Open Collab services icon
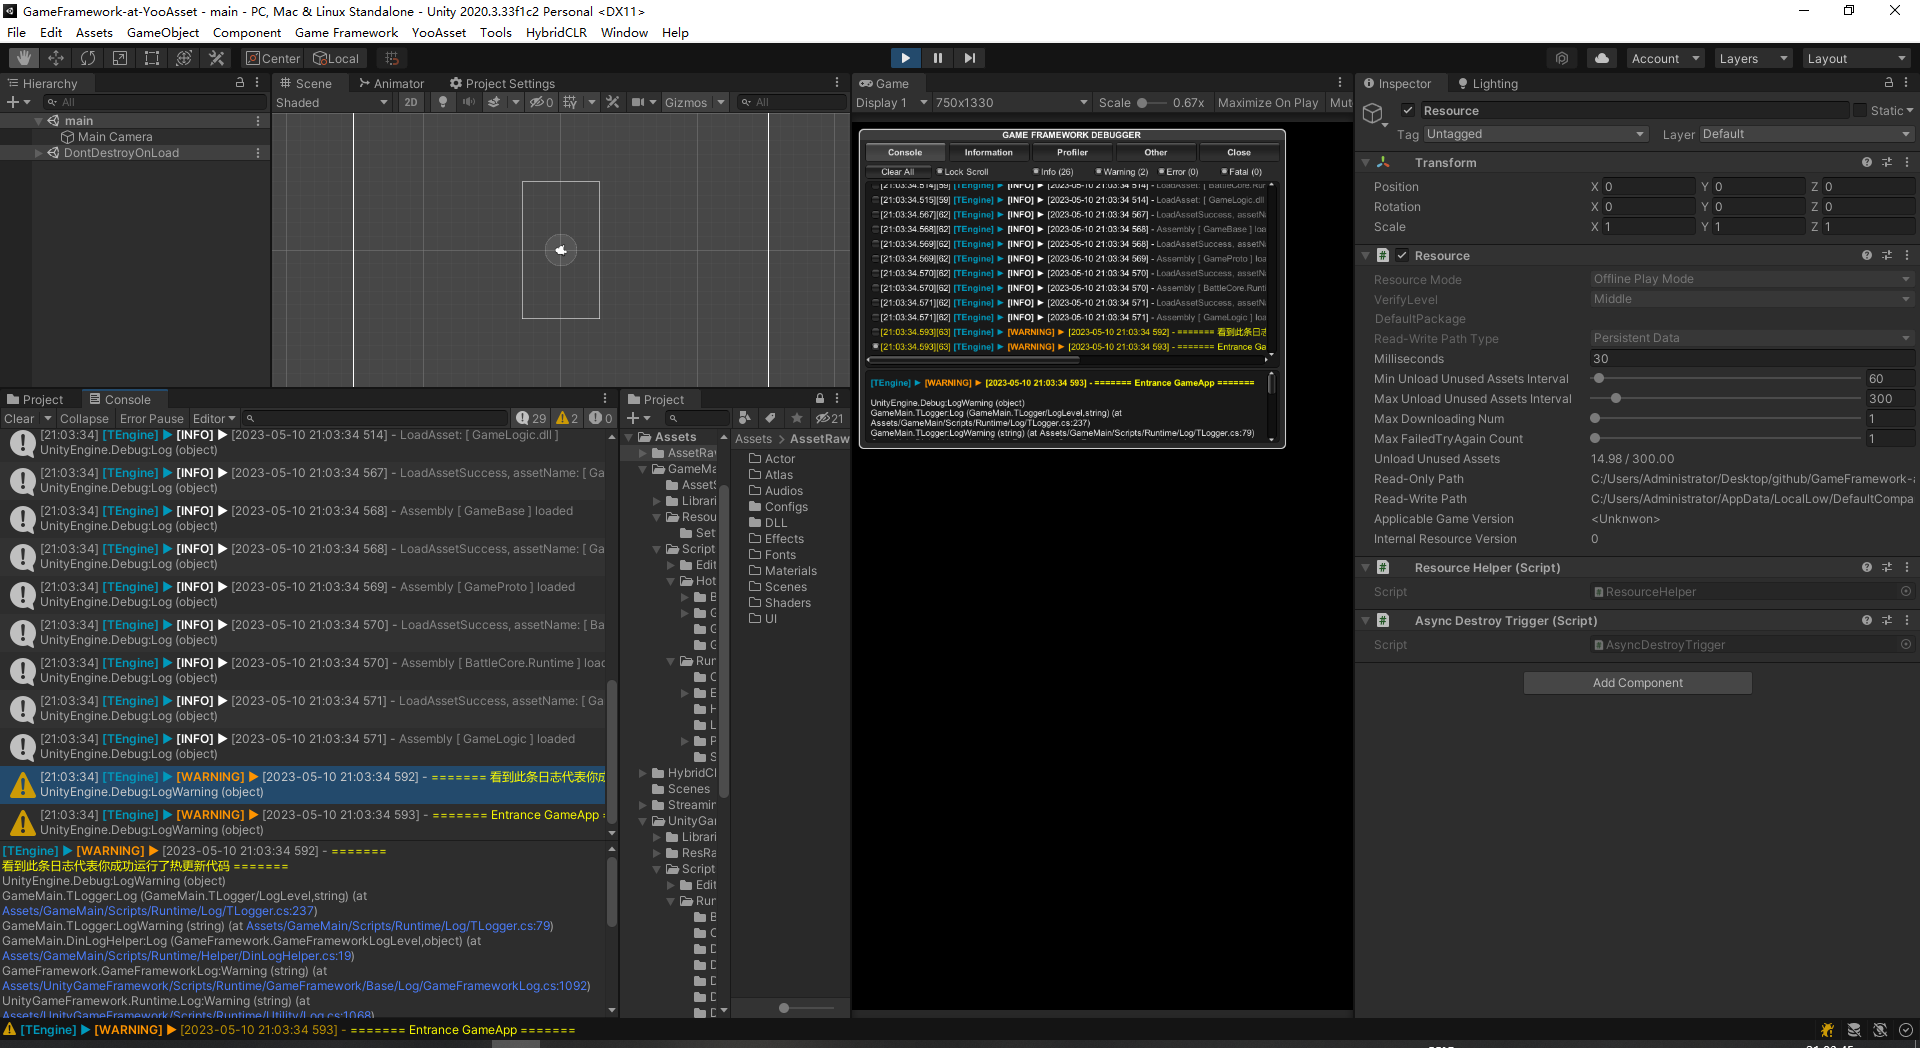The height and width of the screenshot is (1048, 1920). [1562, 58]
